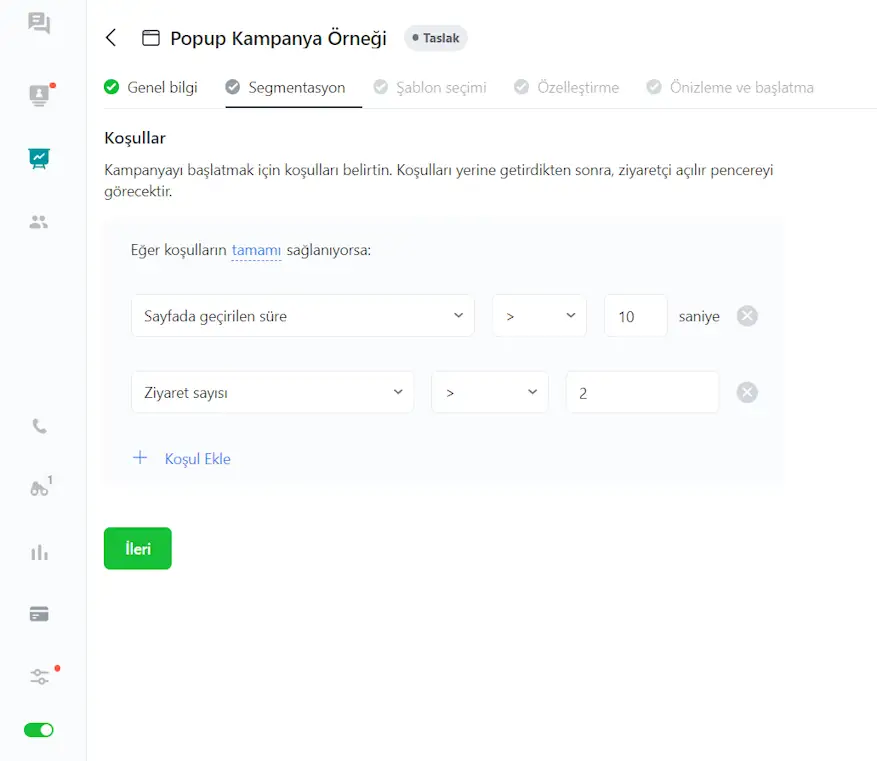The image size is (877, 761).
Task: Select the campaigns presentation chart icon
Action: 39,158
